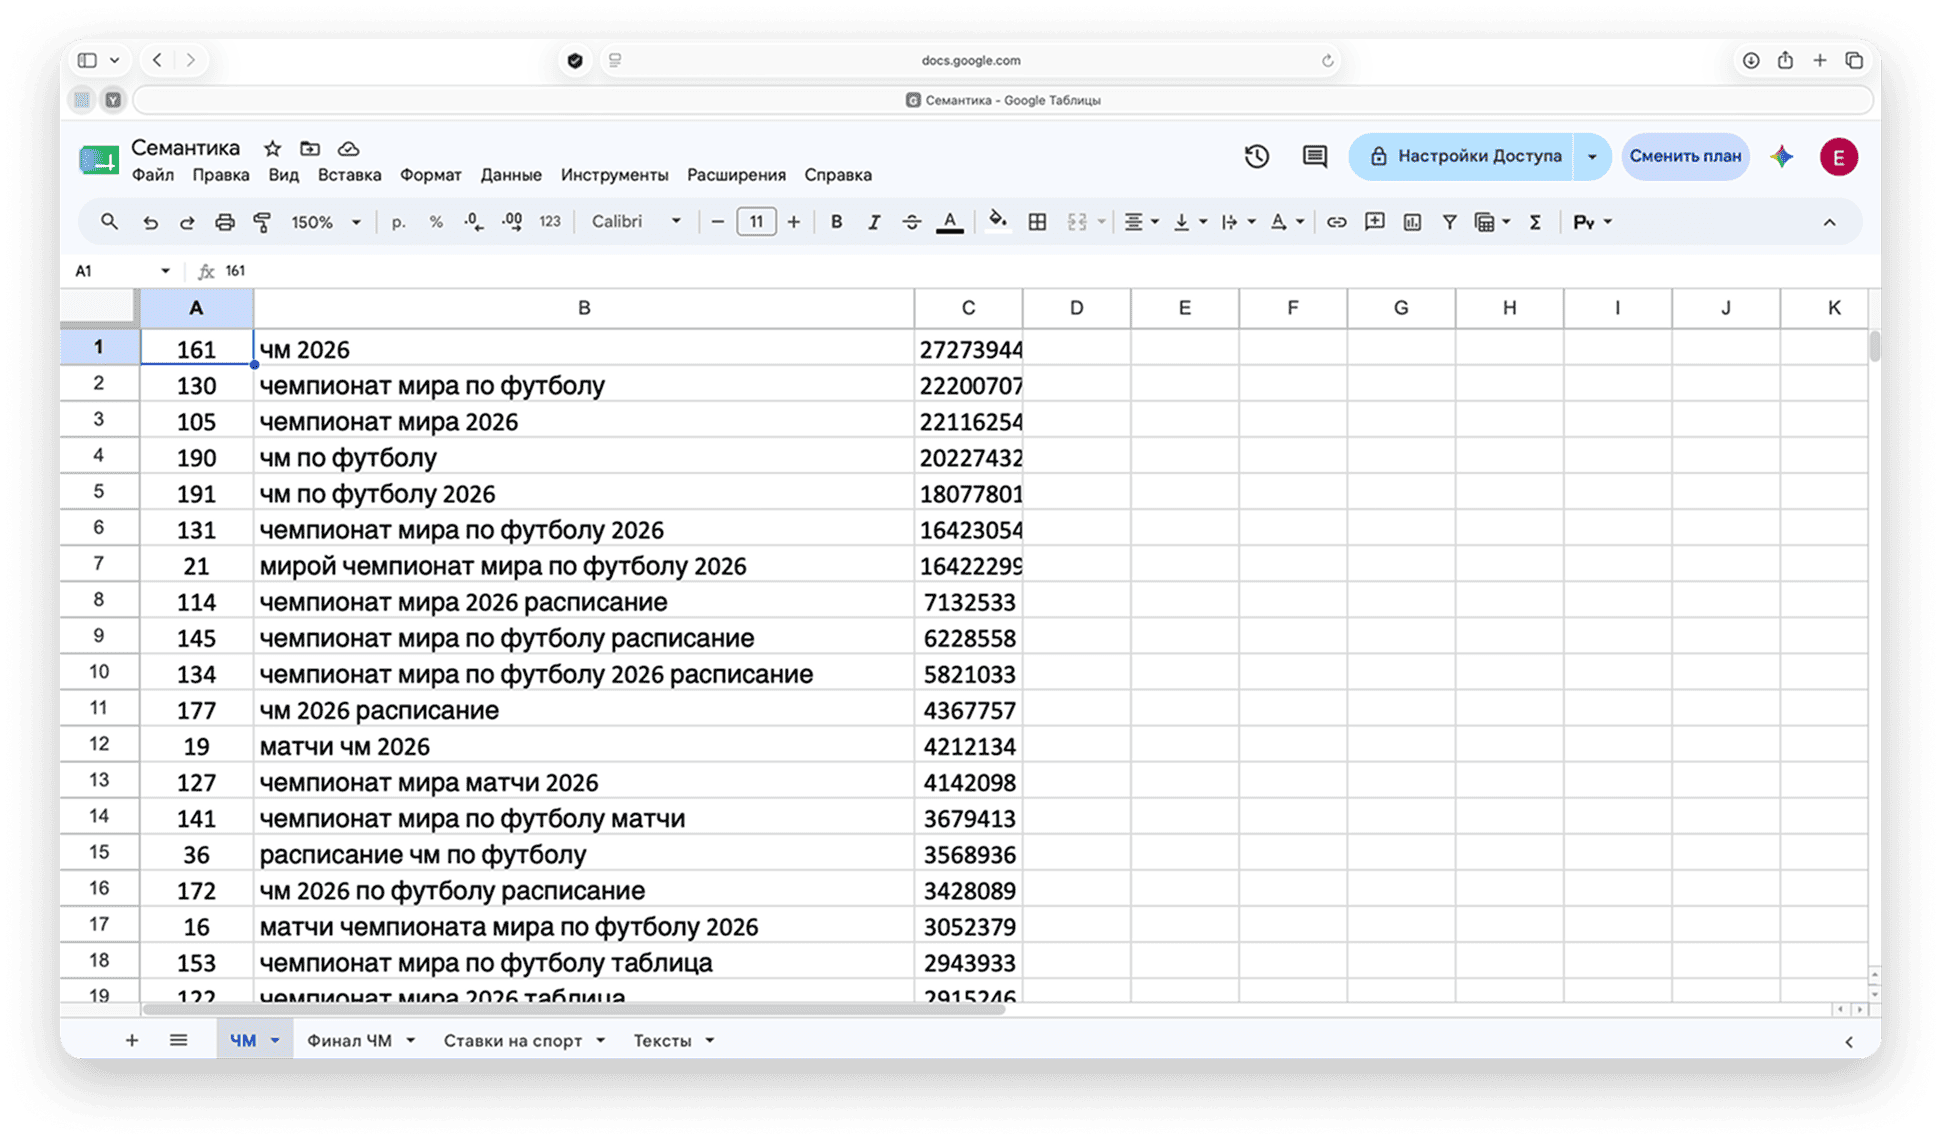Click the font size field showing 11
Screen dimensions: 1942x1140
point(756,222)
